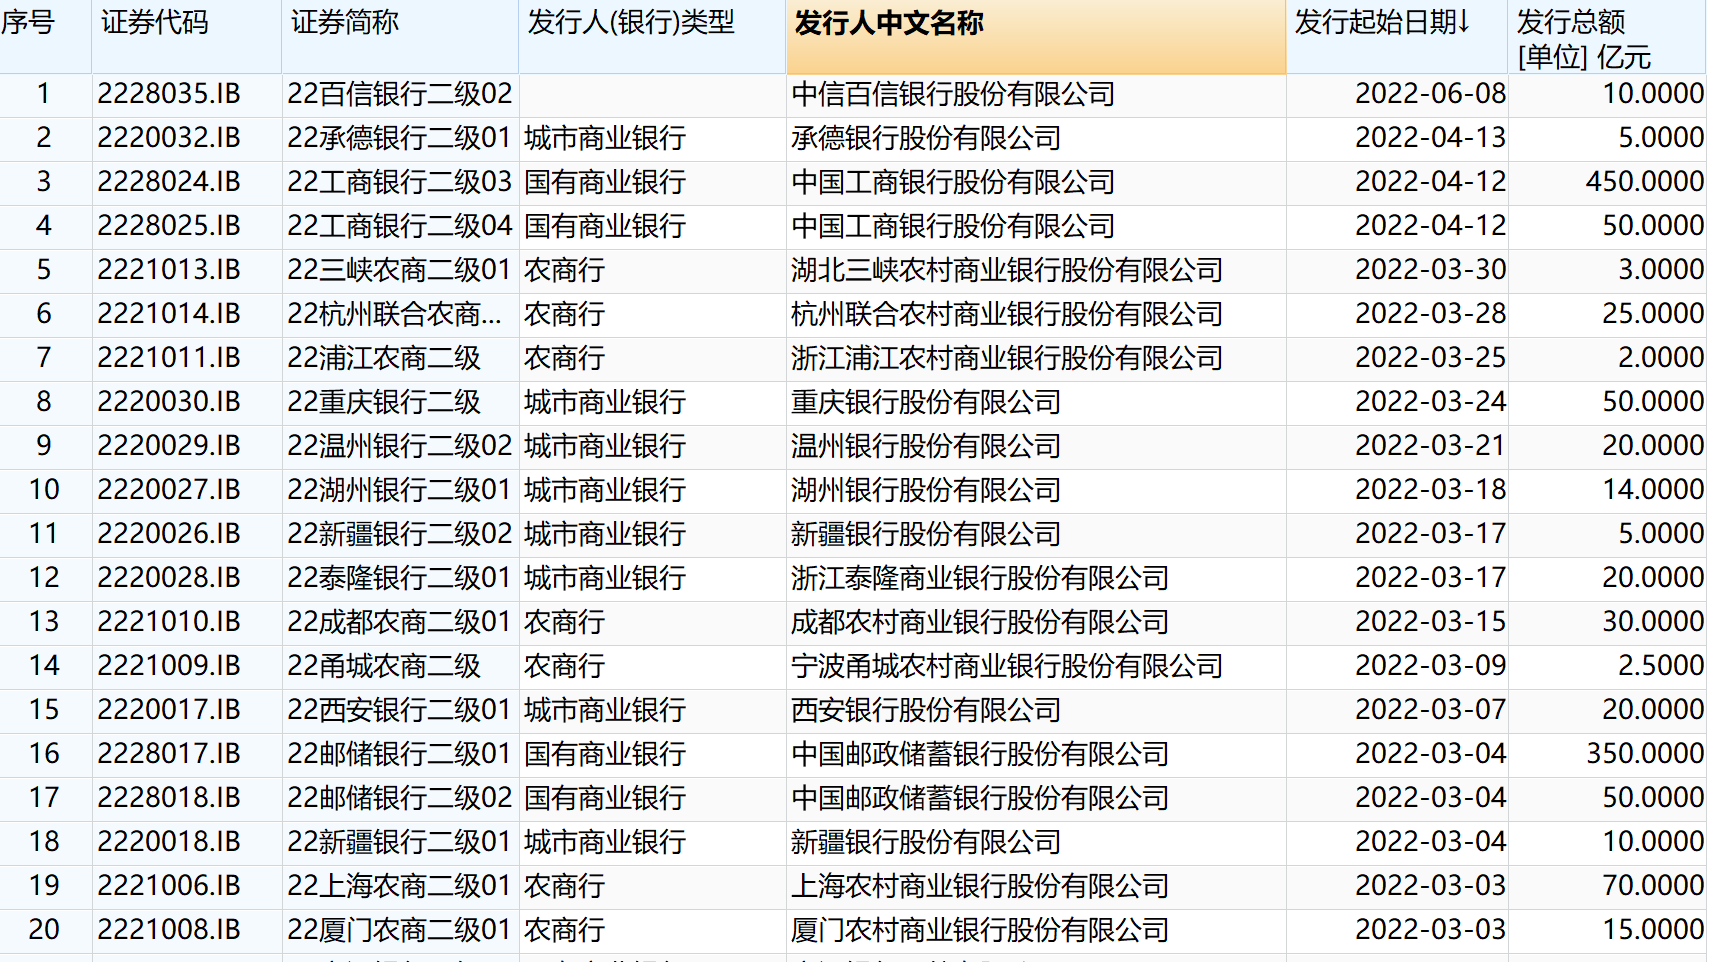This screenshot has height=962, width=1716.
Task: Click the 2.5000 amount cell
Action: click(x=1661, y=666)
